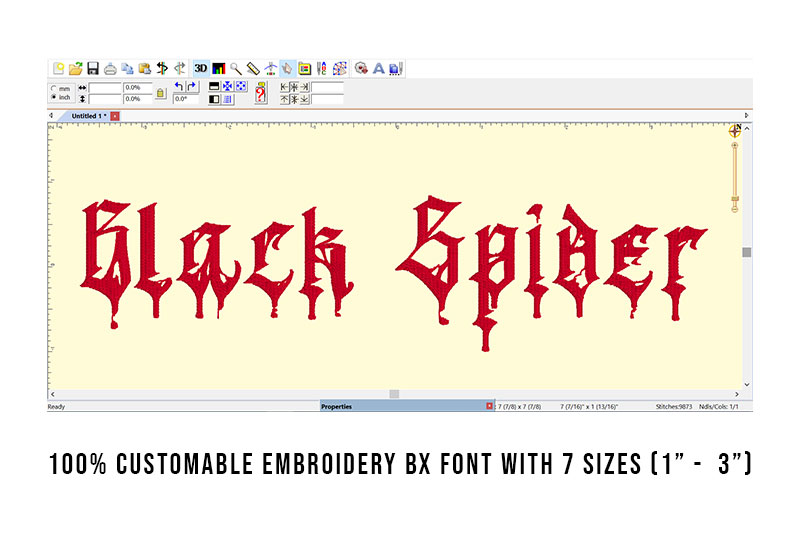Click the horizontal scrollbar right arrow

pyautogui.click(x=736, y=394)
